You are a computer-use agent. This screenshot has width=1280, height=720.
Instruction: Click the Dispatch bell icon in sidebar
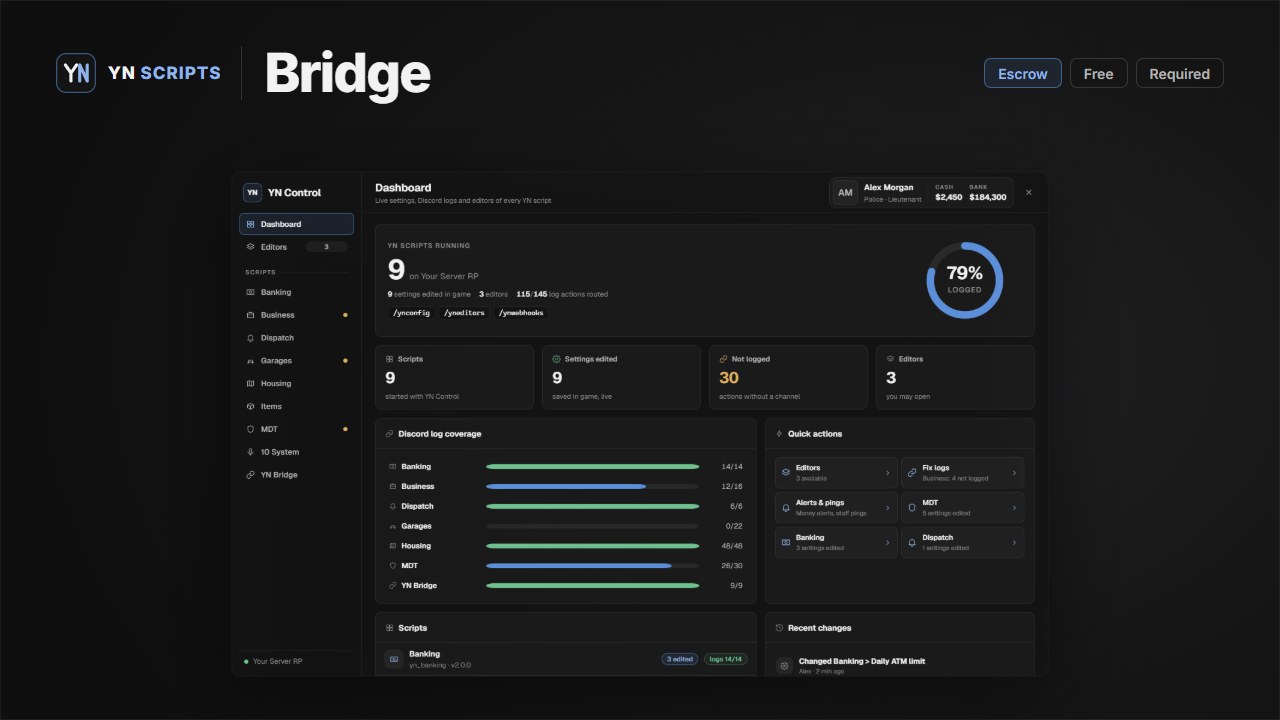pyautogui.click(x=250, y=338)
